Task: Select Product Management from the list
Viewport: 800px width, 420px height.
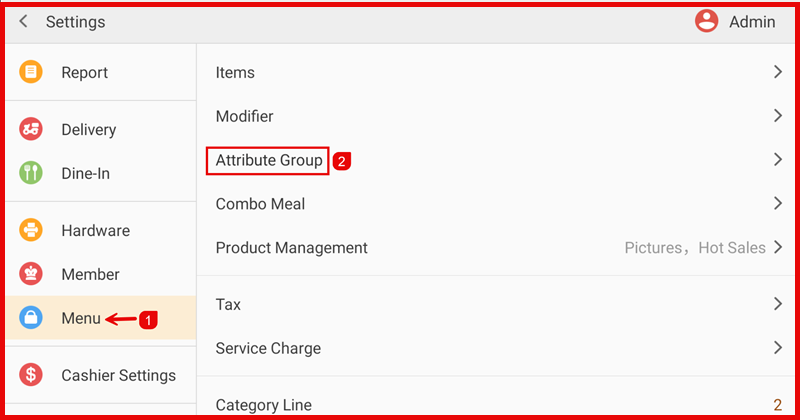Action: (292, 248)
